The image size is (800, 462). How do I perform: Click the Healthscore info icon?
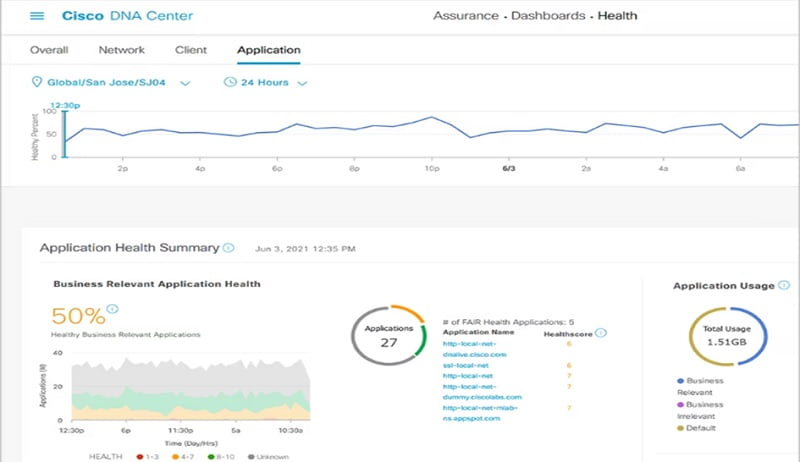pyautogui.click(x=600, y=333)
